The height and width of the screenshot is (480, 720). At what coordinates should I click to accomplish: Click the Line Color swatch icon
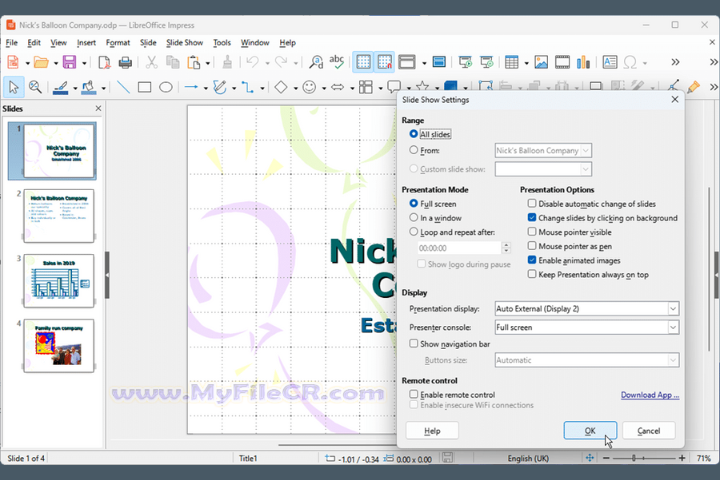point(61,87)
